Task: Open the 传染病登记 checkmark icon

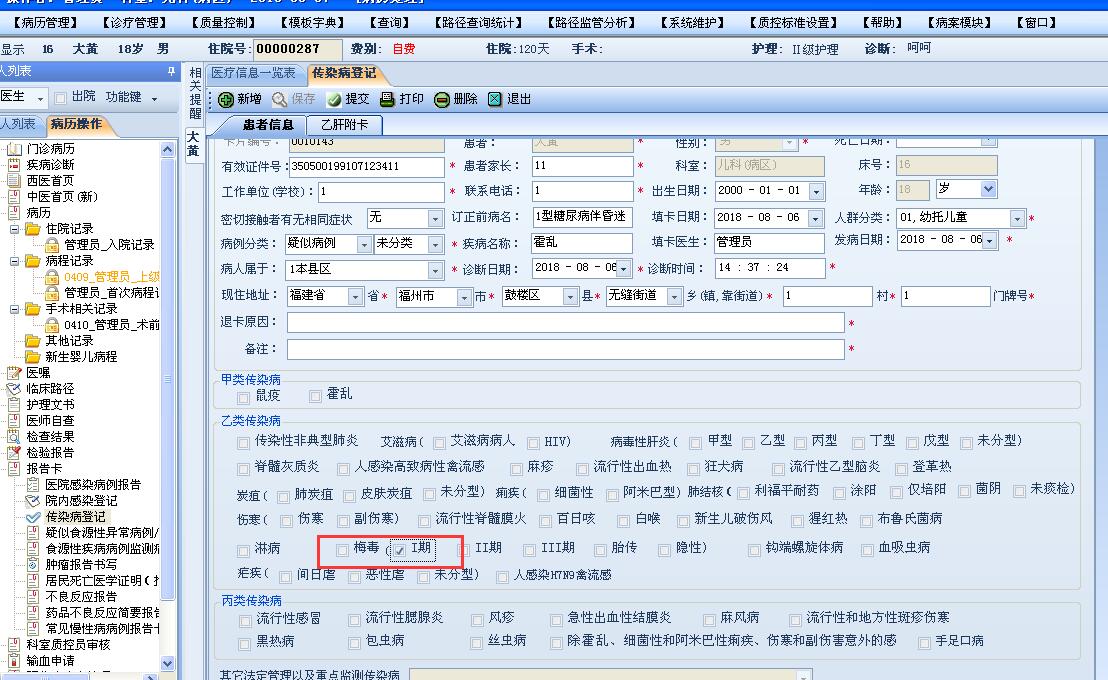Action: click(33, 517)
